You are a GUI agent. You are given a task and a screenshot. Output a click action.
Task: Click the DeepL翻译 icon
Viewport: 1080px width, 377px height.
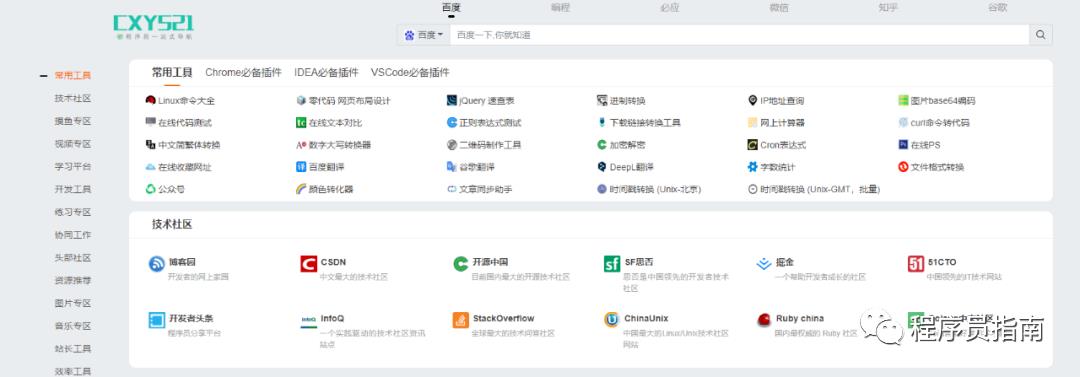[602, 167]
